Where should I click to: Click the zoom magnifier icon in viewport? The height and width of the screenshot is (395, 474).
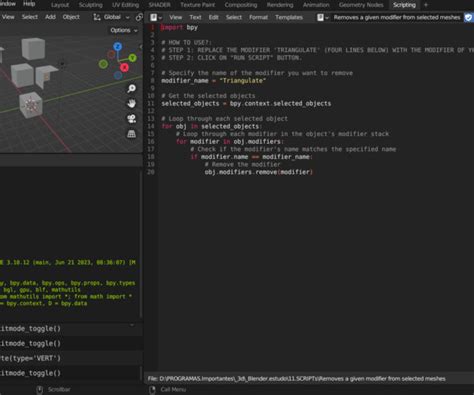132,88
